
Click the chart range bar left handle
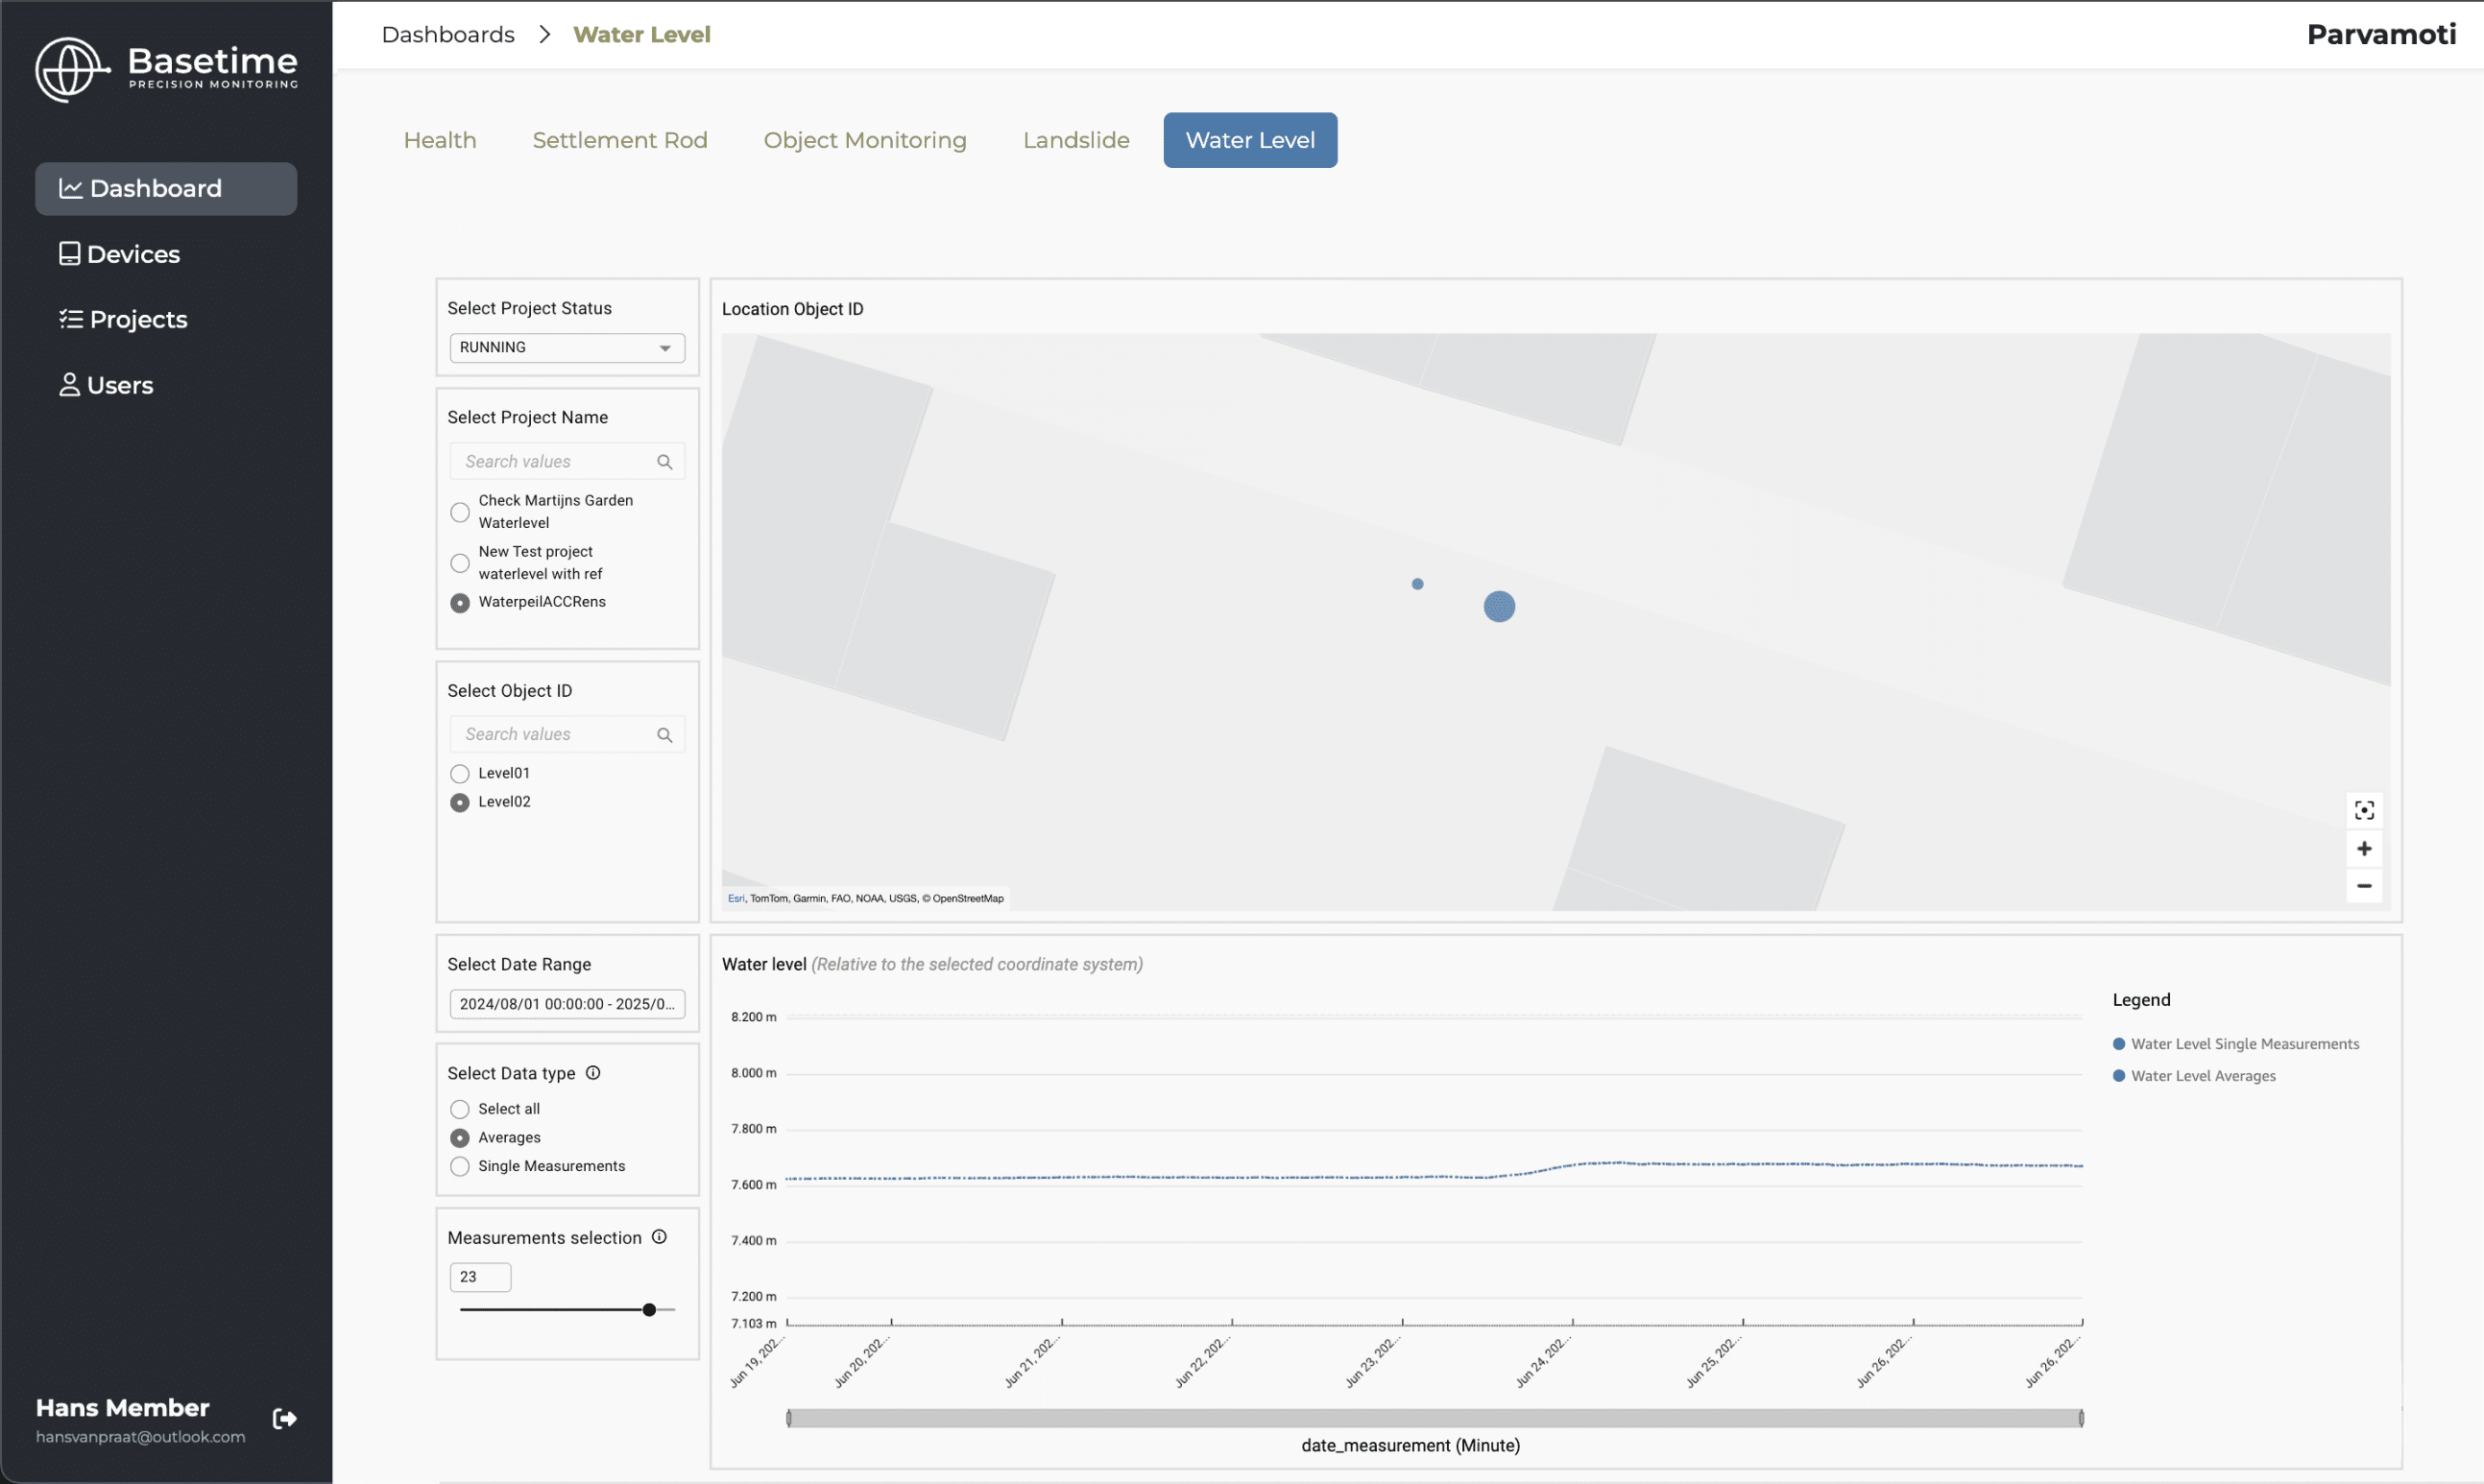coord(789,1418)
